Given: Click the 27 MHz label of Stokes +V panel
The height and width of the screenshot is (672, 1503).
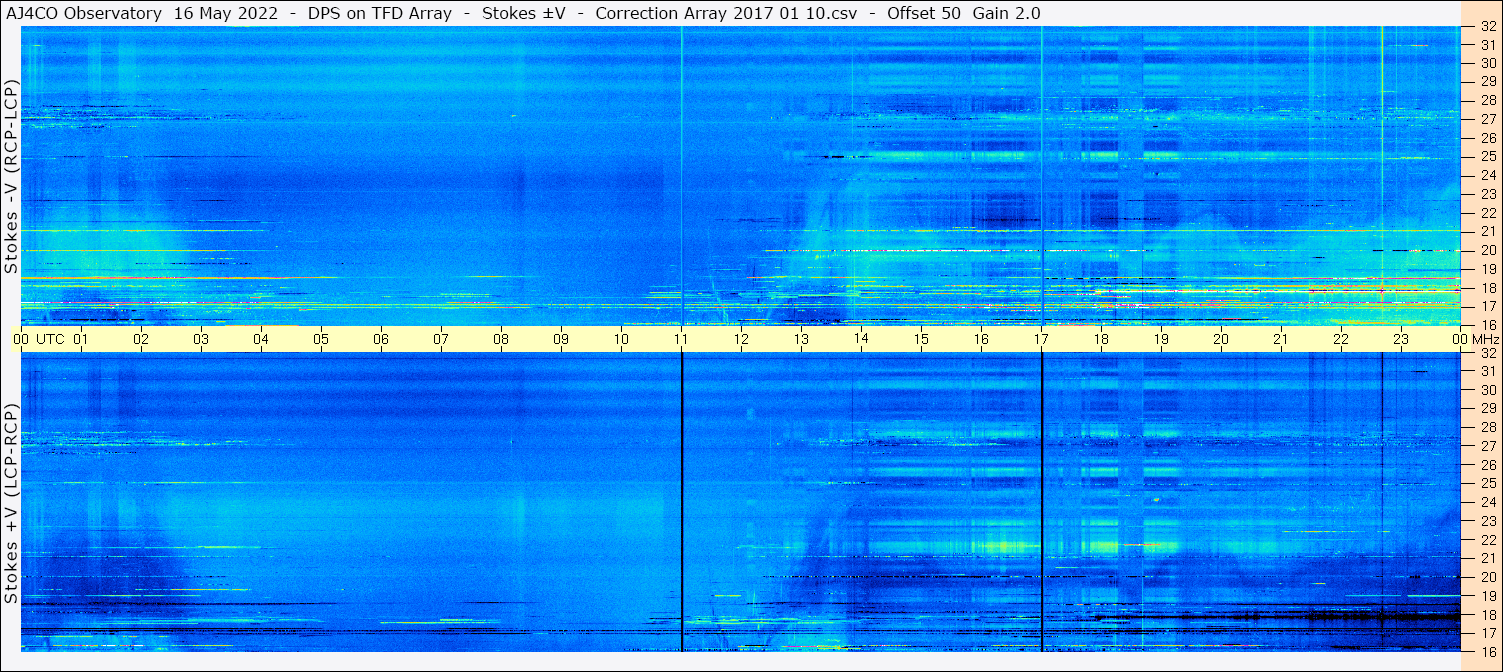Looking at the screenshot, I should pos(1488,446).
